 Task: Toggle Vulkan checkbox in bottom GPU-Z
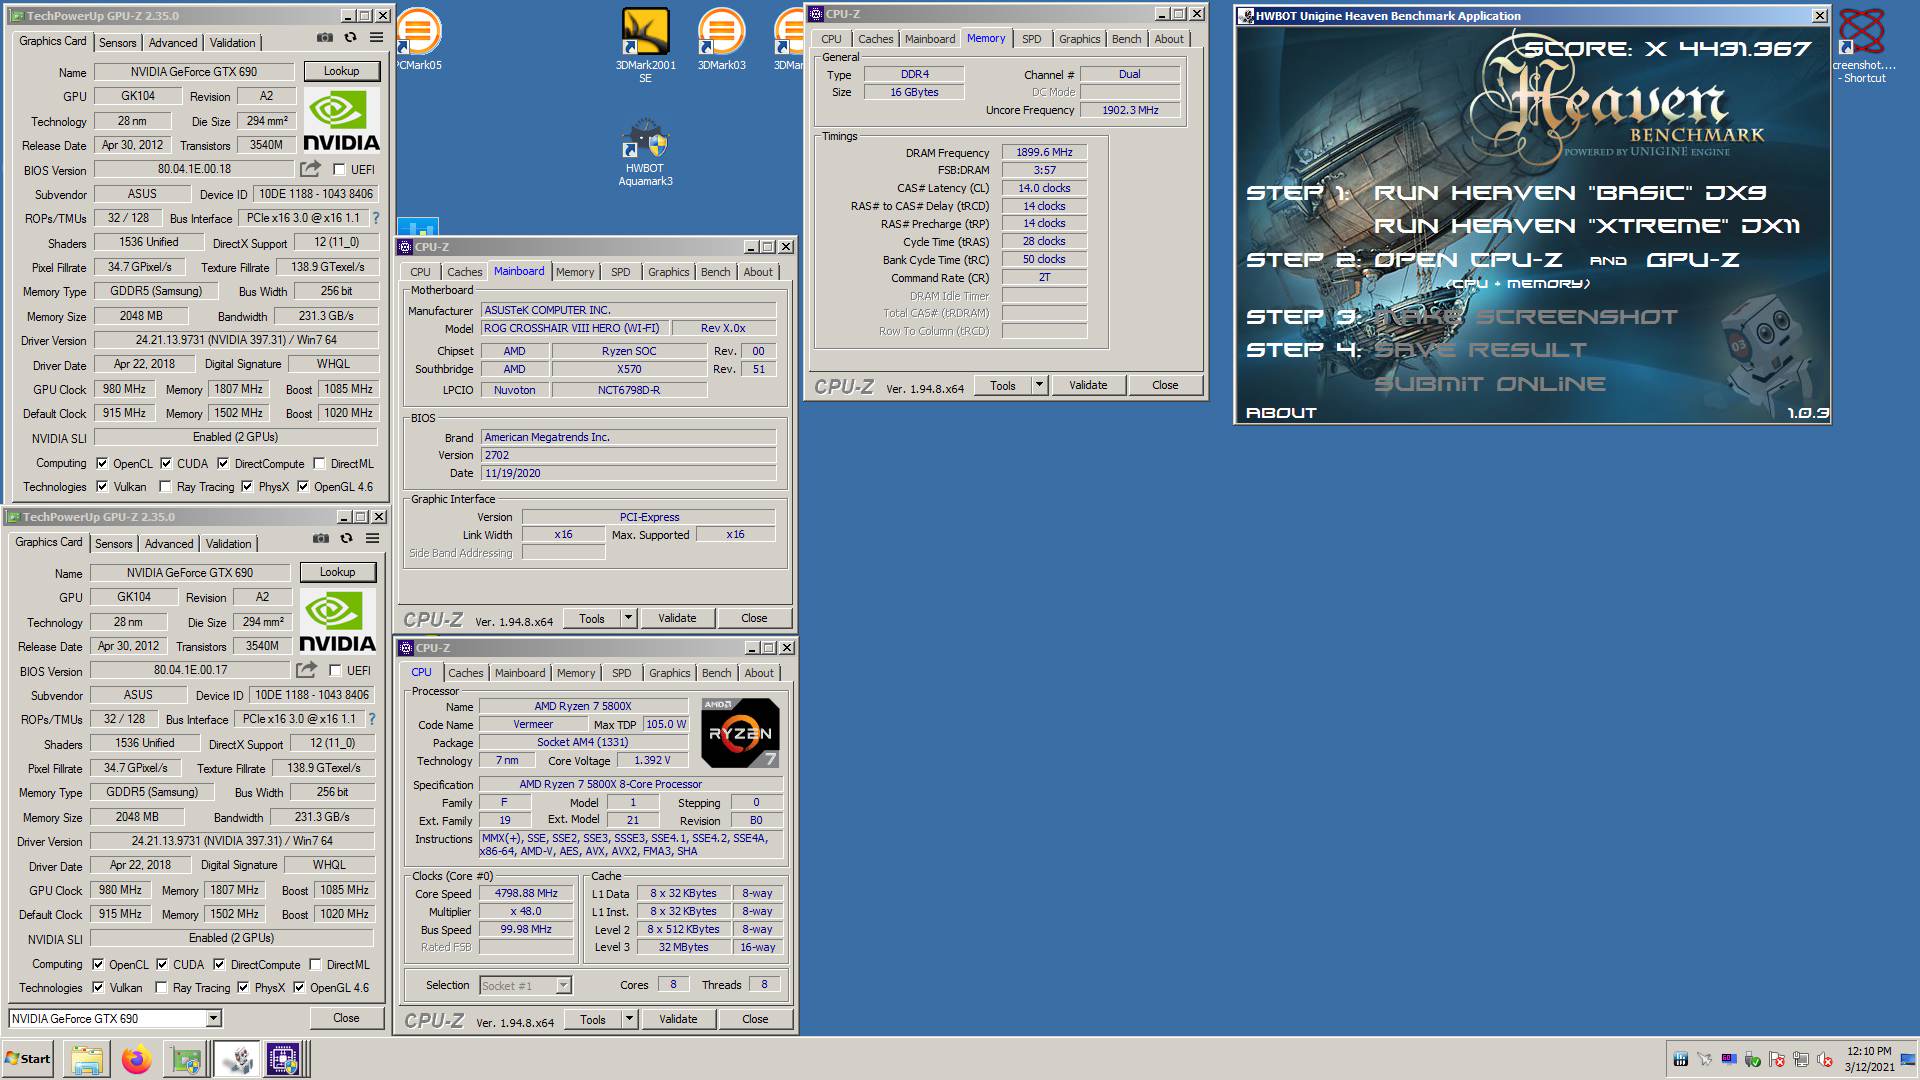coord(98,988)
